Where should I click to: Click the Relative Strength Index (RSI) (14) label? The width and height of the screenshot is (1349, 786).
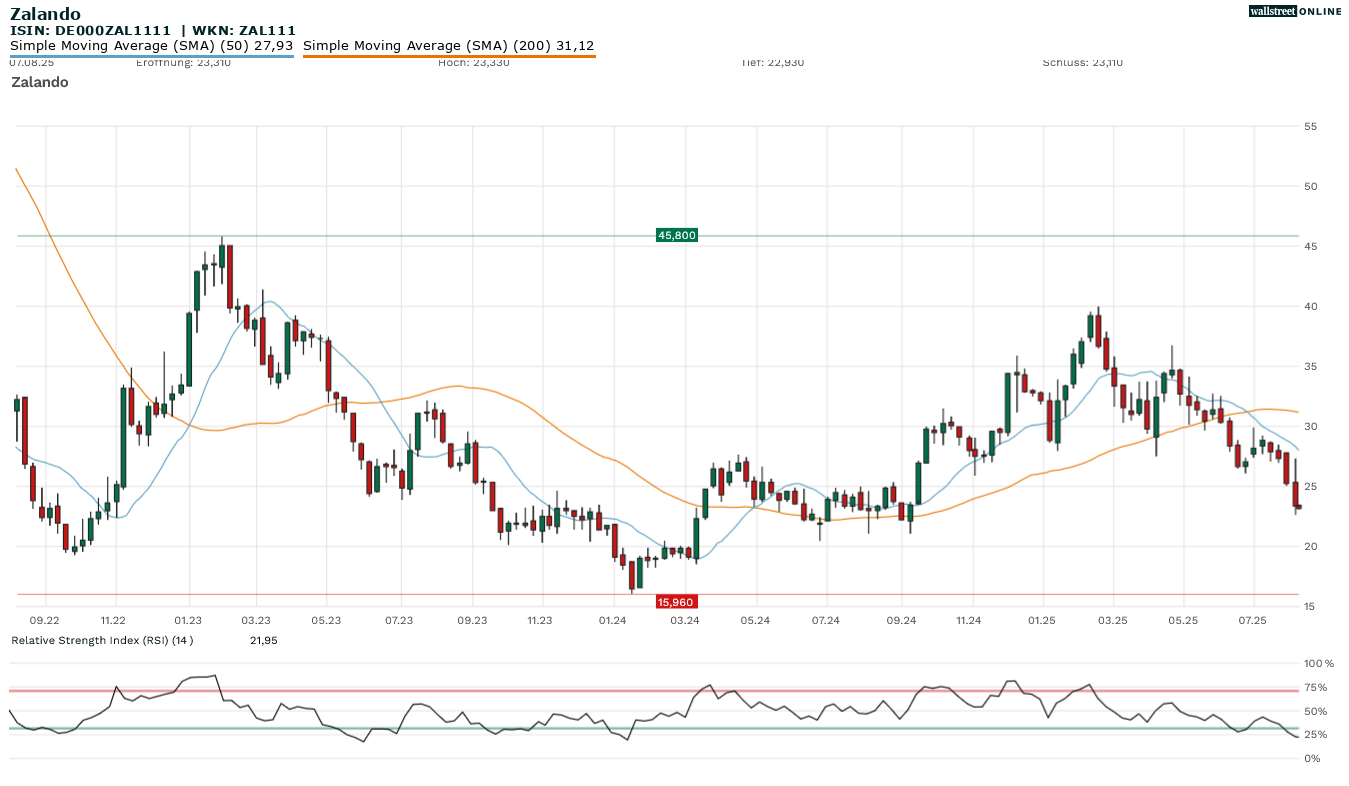[102, 640]
